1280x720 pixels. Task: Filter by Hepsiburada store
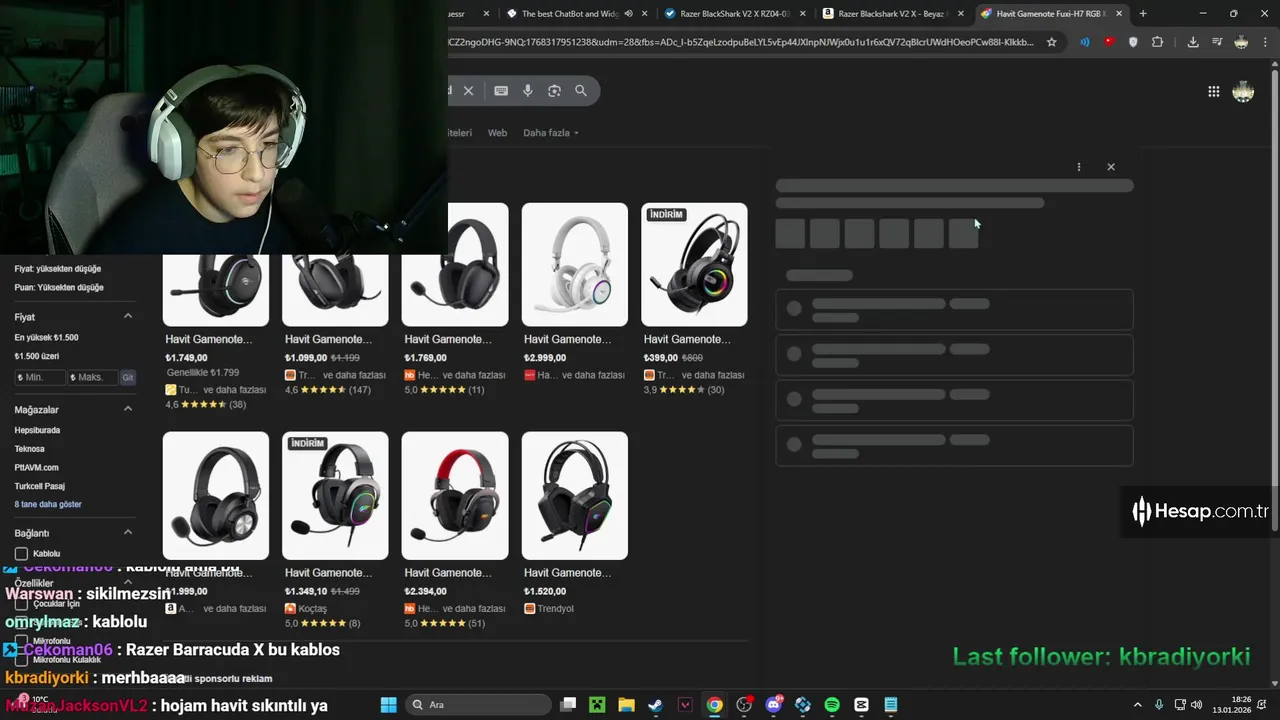point(37,430)
